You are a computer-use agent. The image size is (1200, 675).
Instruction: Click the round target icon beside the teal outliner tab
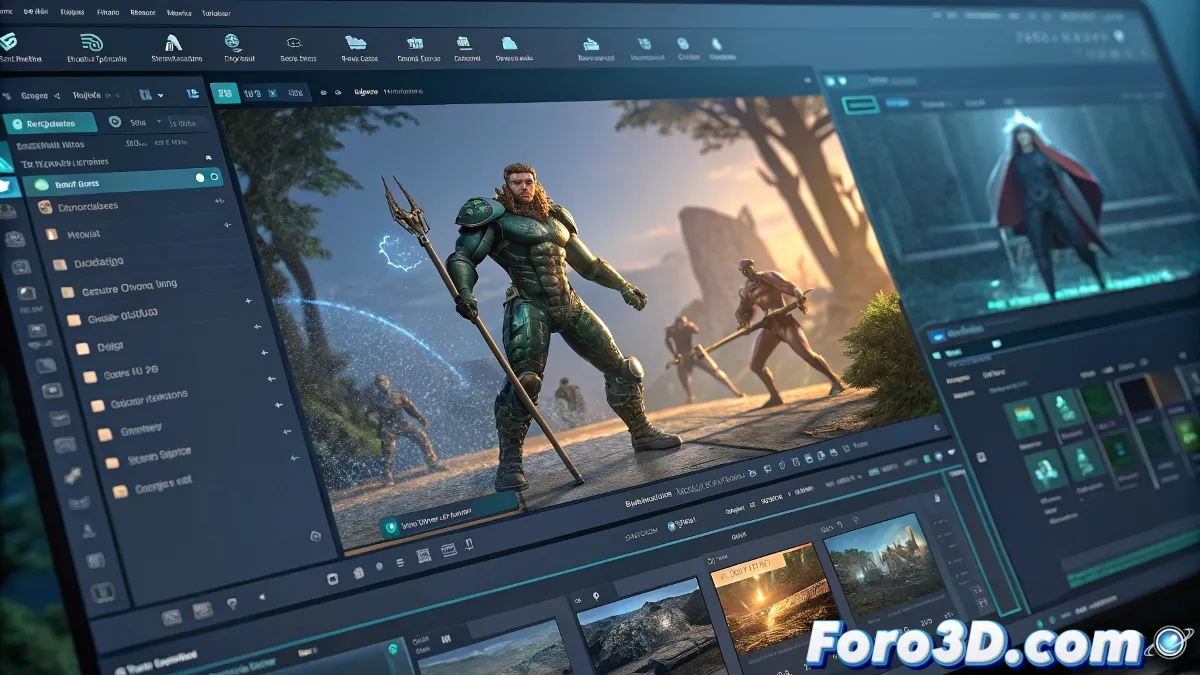click(115, 122)
